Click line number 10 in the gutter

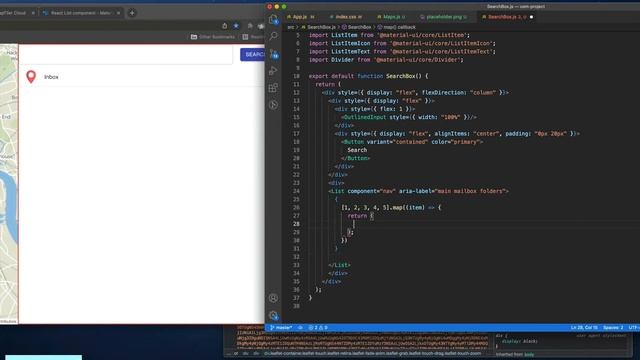pos(296,76)
